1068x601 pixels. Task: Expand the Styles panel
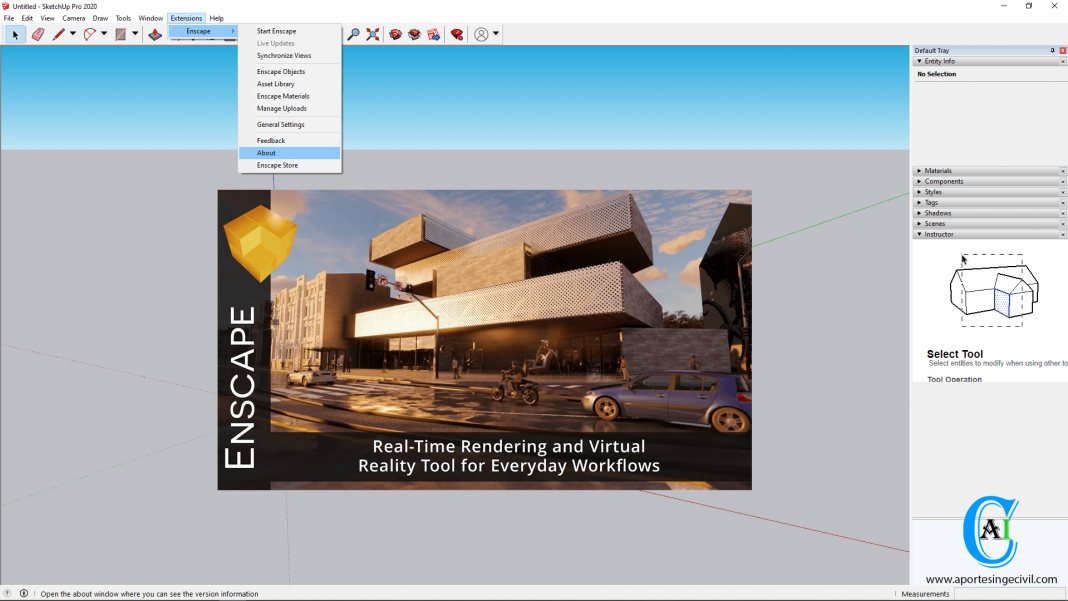(935, 191)
